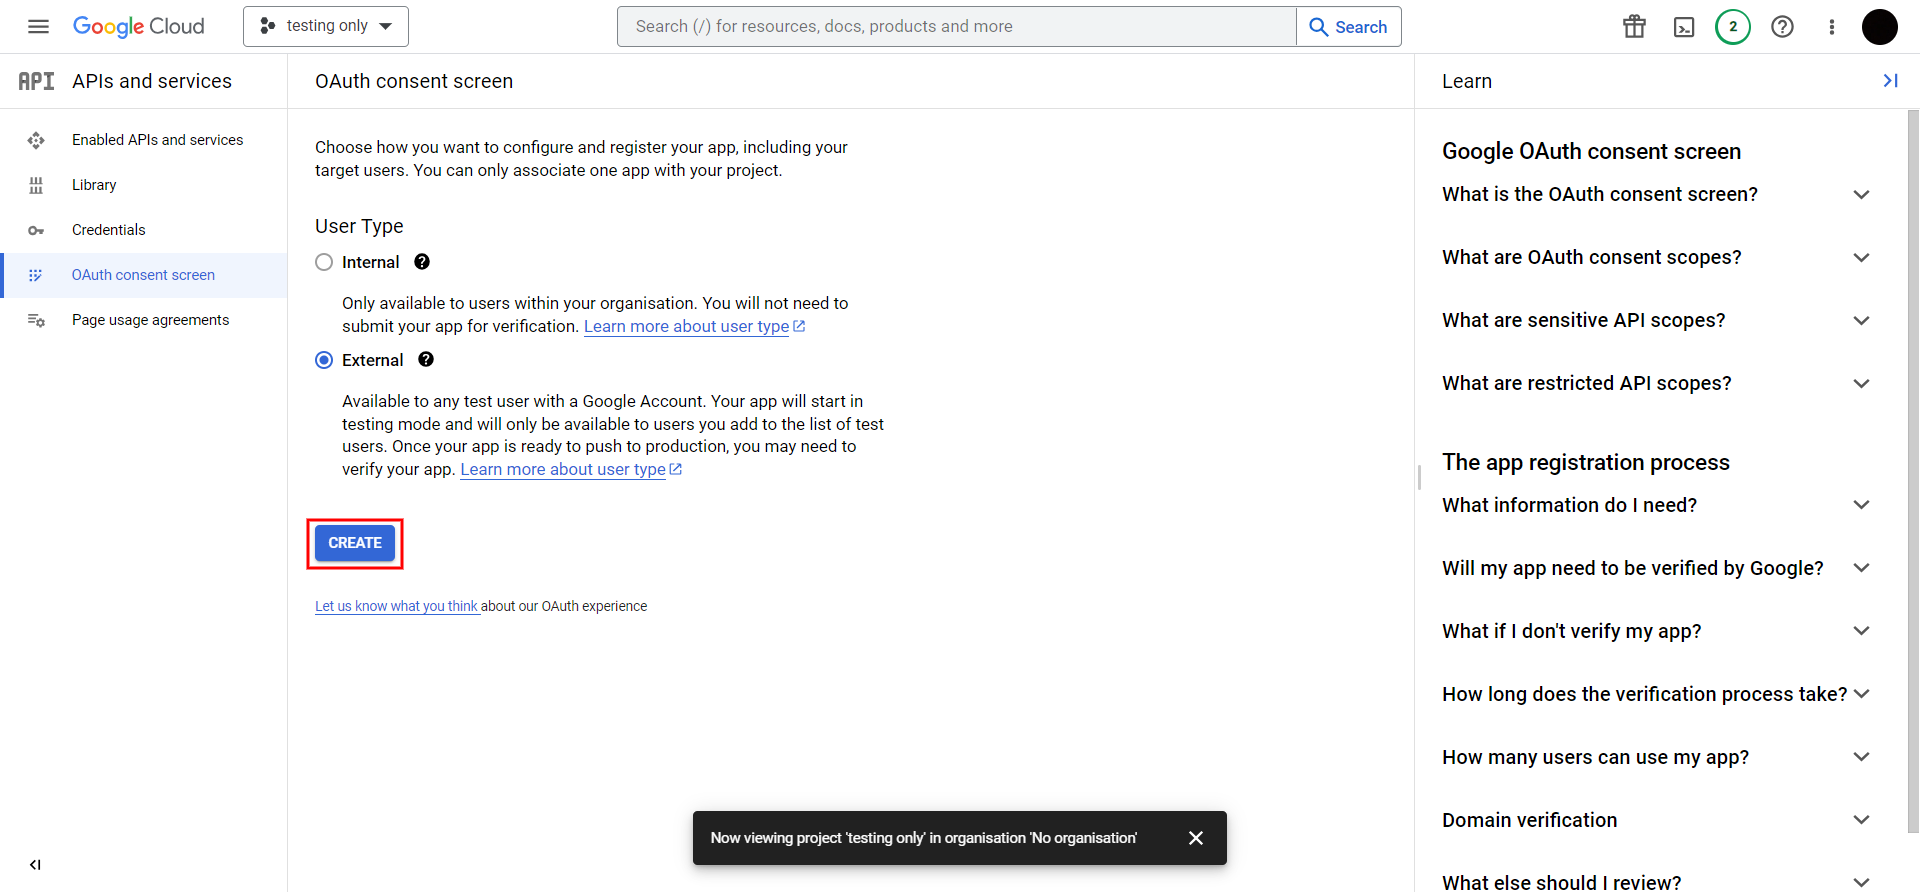Open the notifications badge showing 2
Image resolution: width=1921 pixels, height=893 pixels.
1733,27
